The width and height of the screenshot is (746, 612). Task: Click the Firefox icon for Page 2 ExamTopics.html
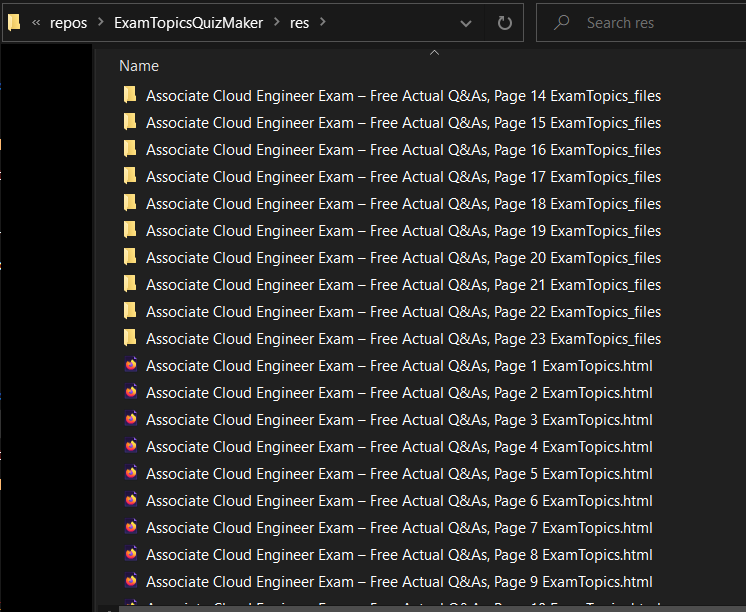pos(131,391)
